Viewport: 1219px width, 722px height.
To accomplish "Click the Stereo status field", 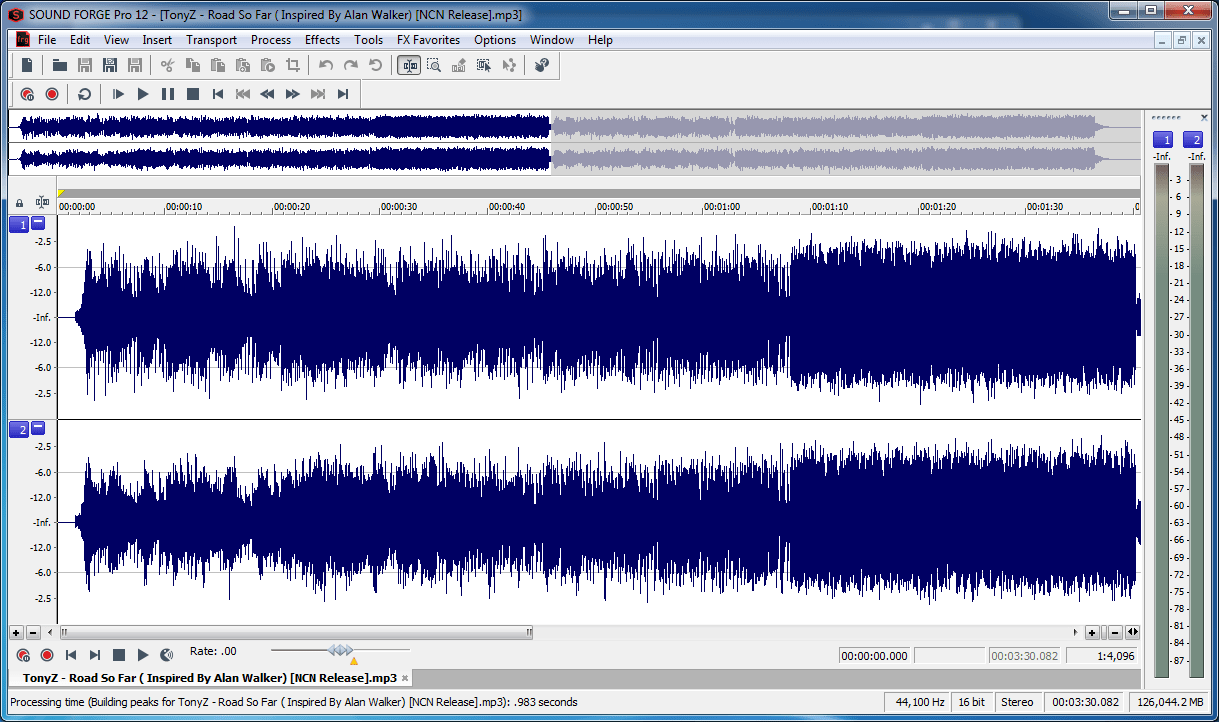I will pyautogui.click(x=1018, y=702).
